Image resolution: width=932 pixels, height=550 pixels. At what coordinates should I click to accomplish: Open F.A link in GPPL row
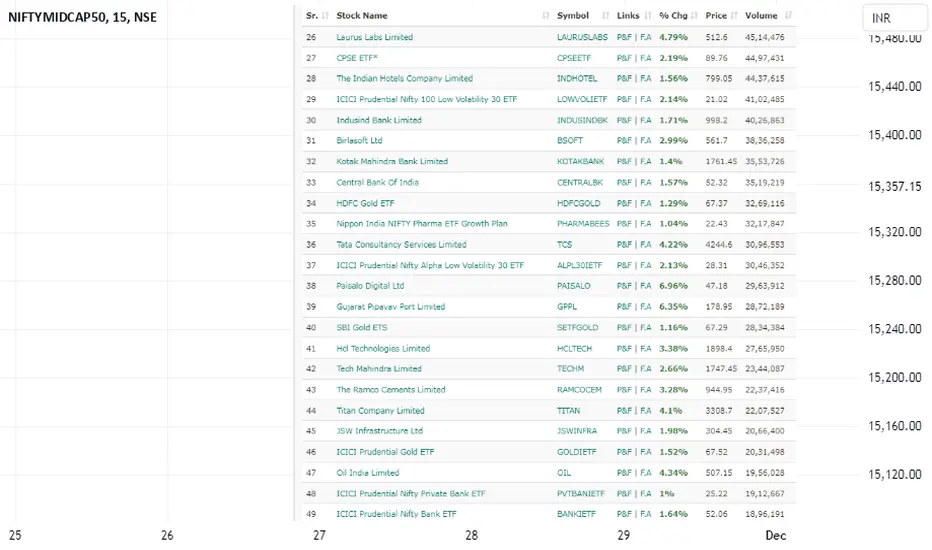click(646, 306)
